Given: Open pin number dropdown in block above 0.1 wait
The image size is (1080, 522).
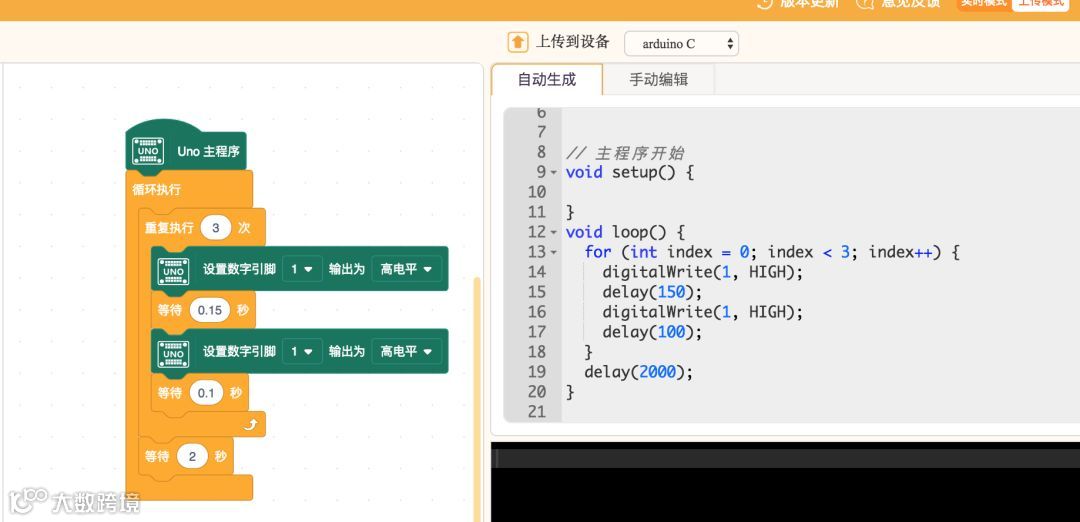Looking at the screenshot, I should pos(302,352).
